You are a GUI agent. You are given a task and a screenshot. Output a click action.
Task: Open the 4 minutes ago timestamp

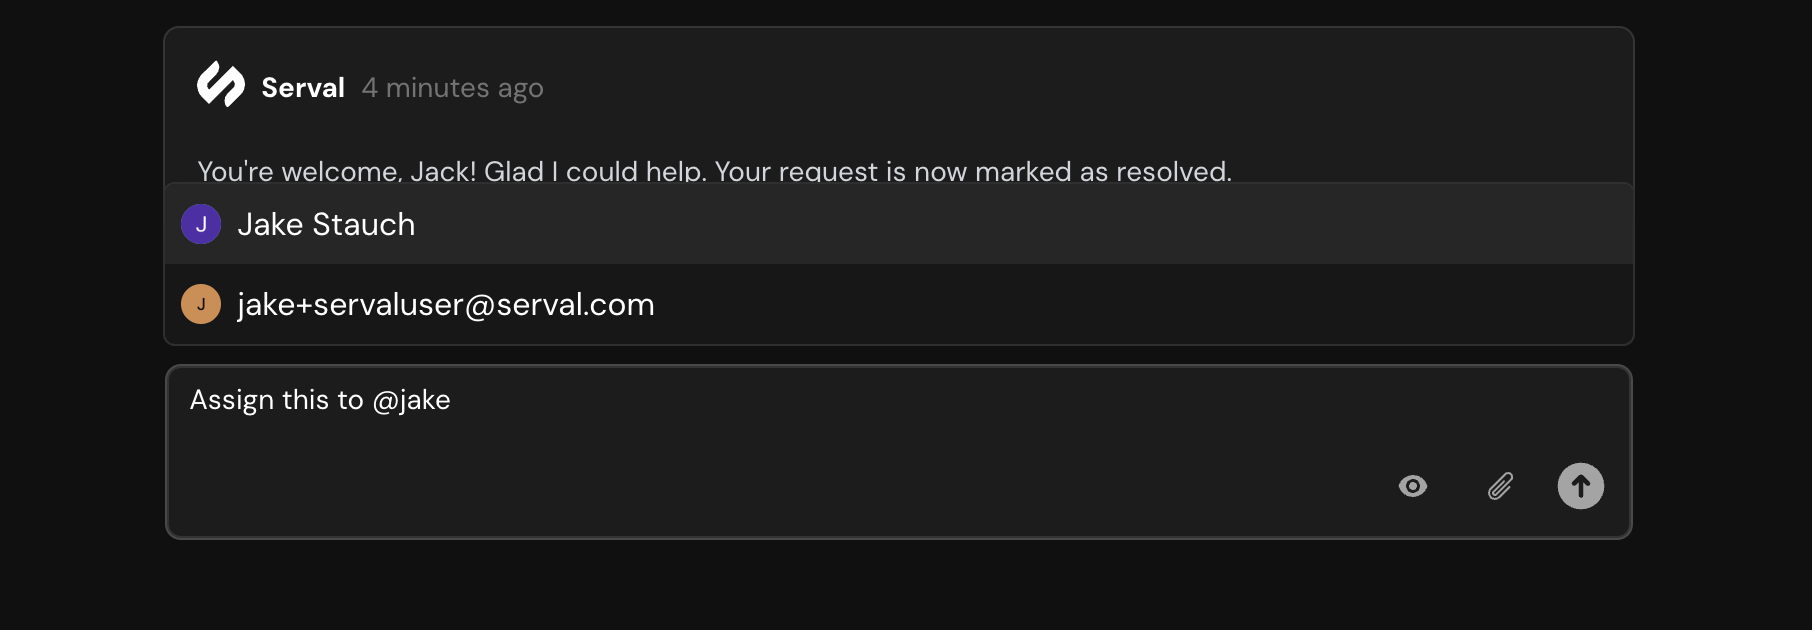(x=453, y=88)
